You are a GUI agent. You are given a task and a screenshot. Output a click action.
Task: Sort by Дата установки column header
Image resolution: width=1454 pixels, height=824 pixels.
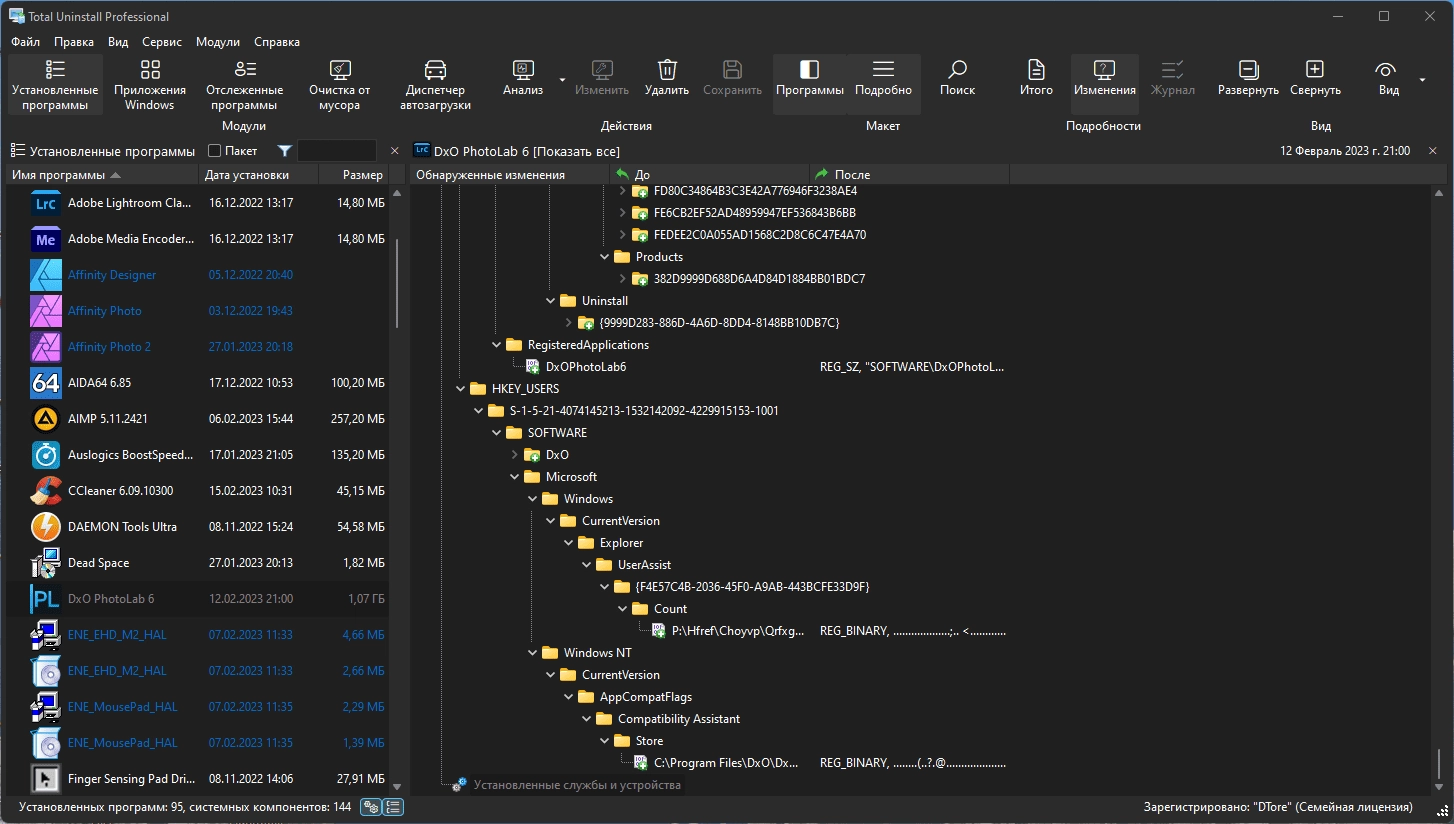click(x=246, y=175)
